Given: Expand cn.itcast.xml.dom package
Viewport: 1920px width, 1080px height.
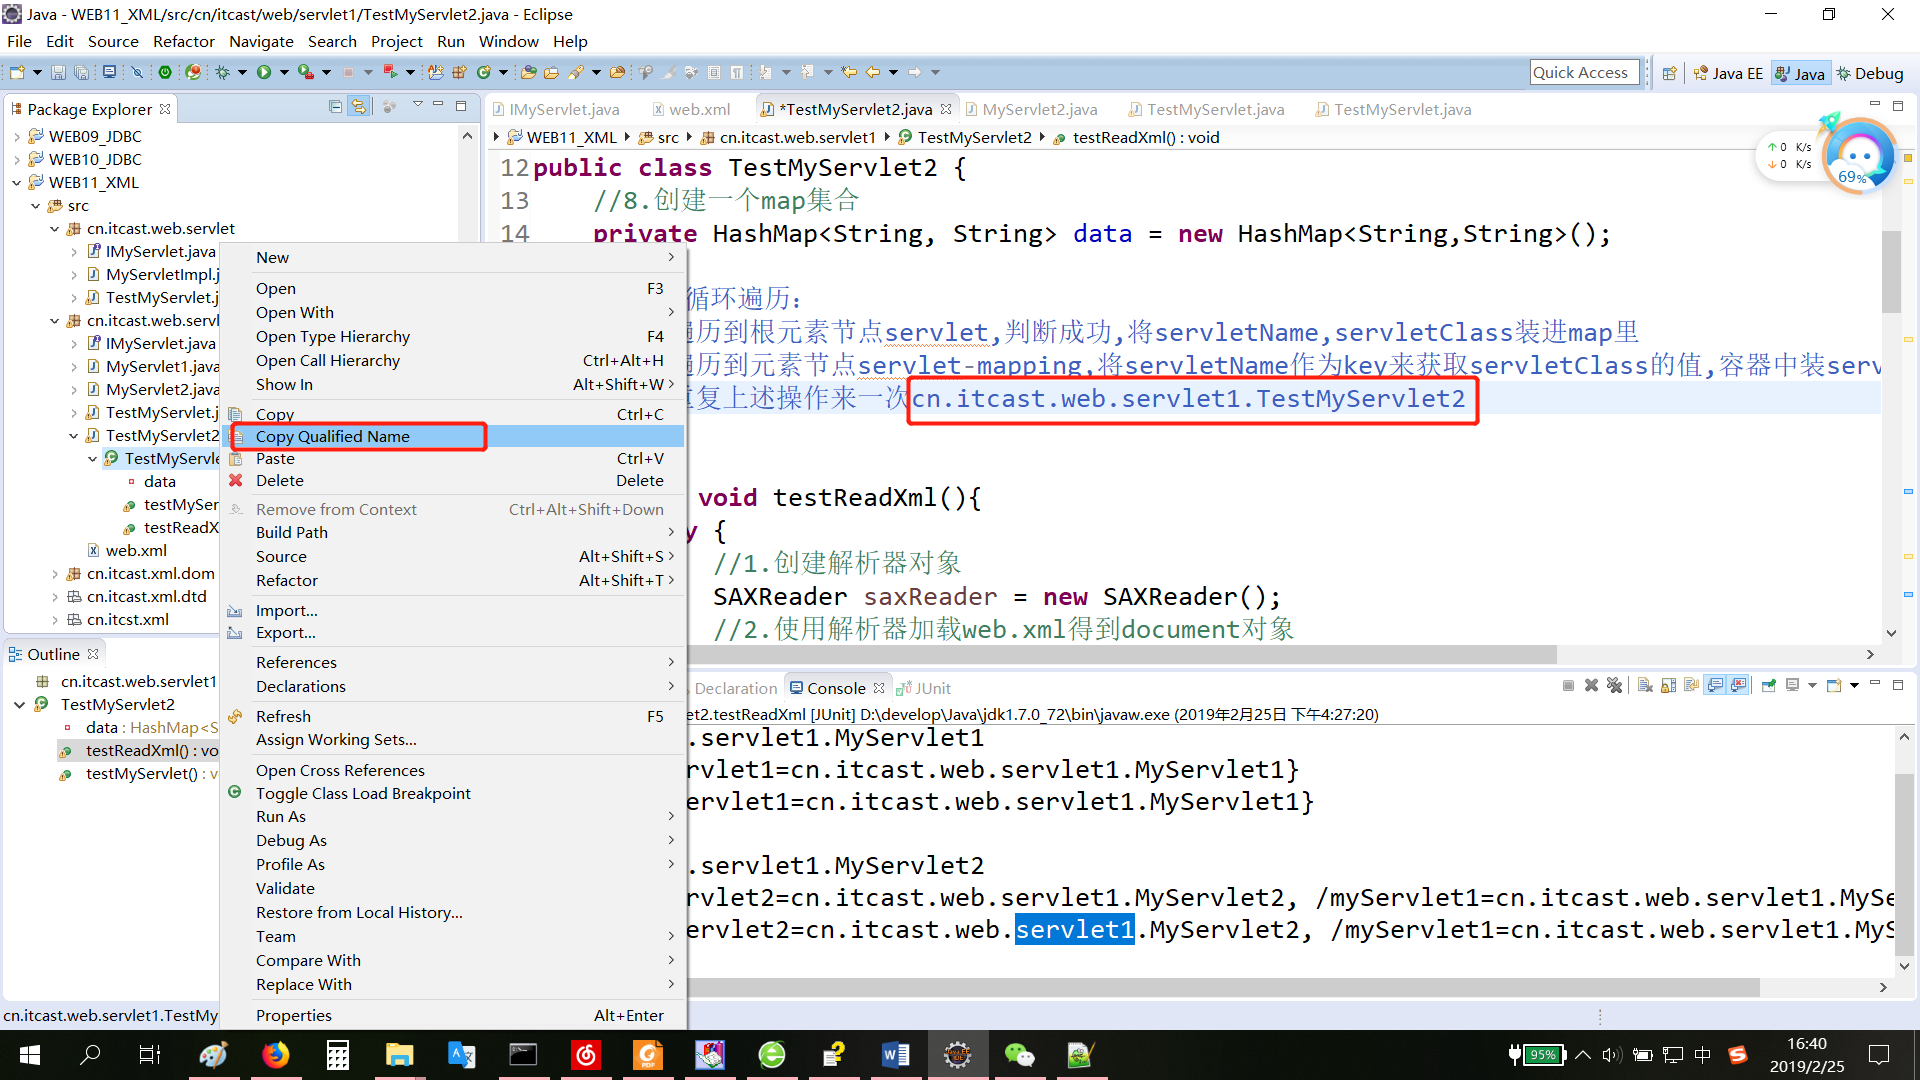Looking at the screenshot, I should click(54, 574).
